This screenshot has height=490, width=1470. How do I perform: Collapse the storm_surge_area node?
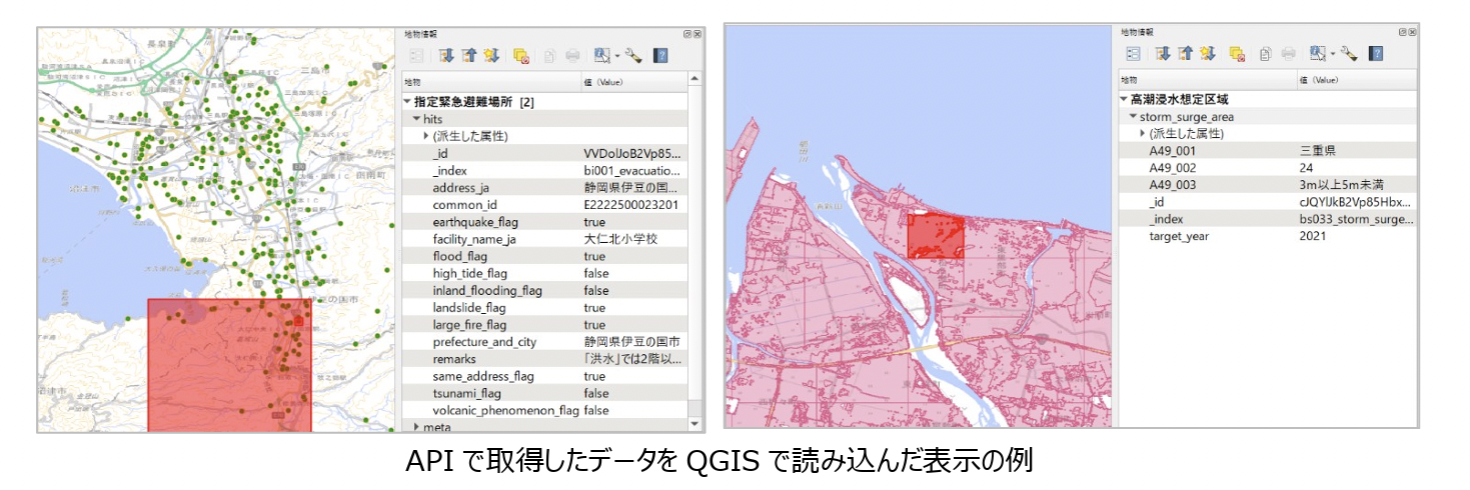point(1134,117)
